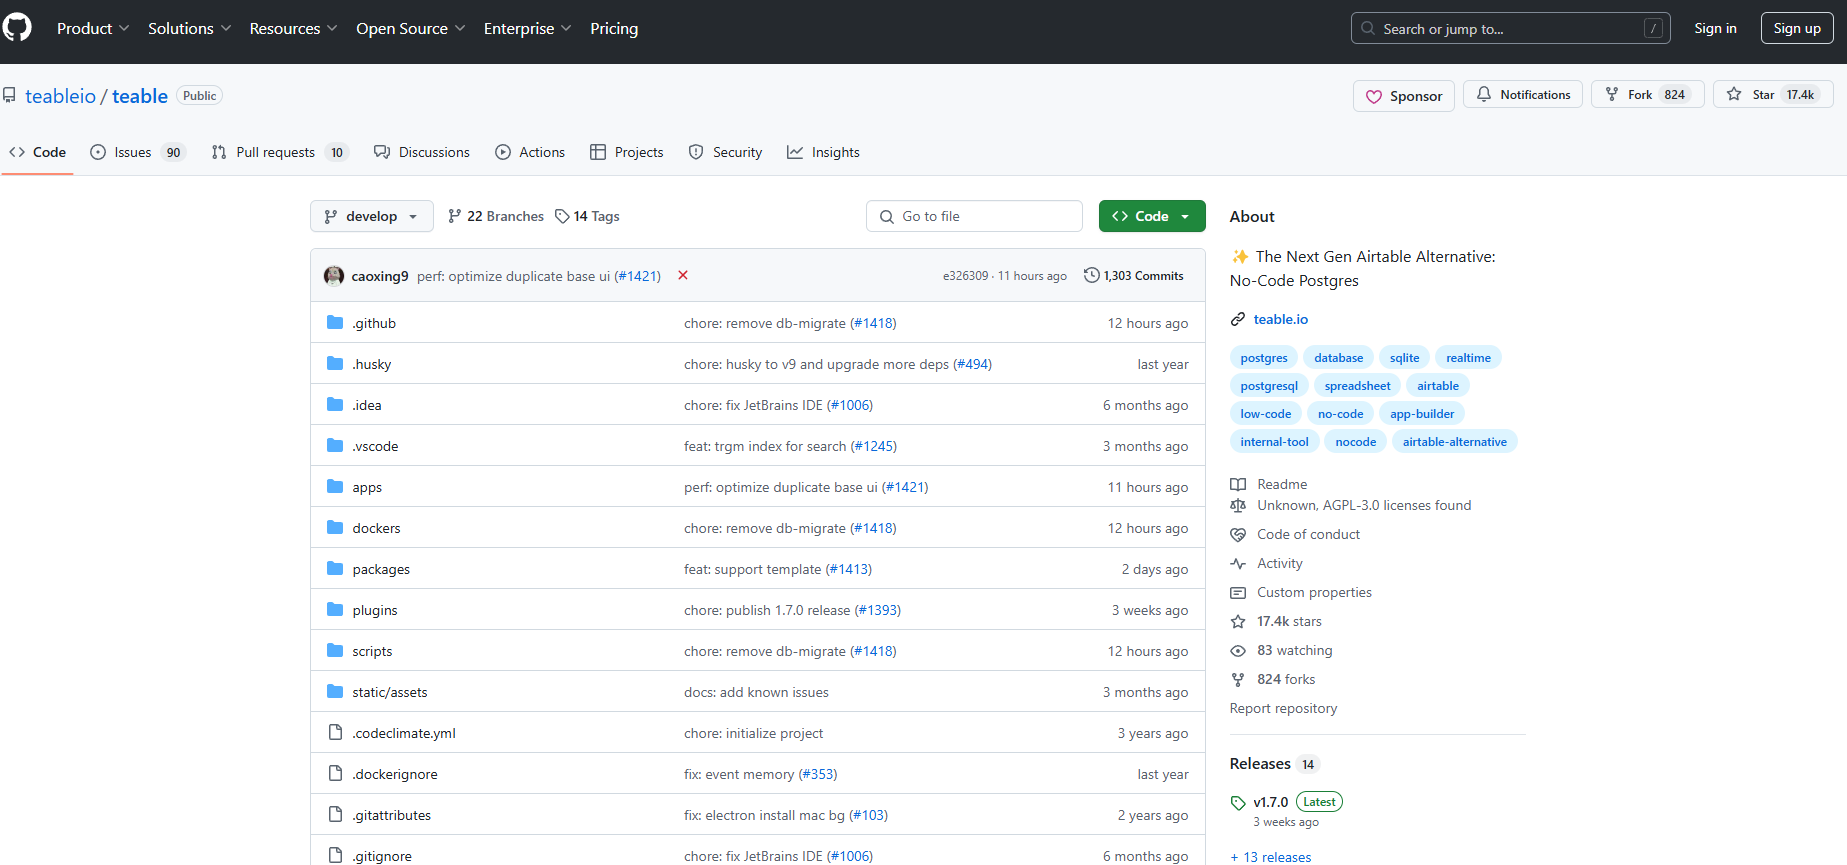
Task: Click caoxing9 avatar image
Action: [x=334, y=276]
